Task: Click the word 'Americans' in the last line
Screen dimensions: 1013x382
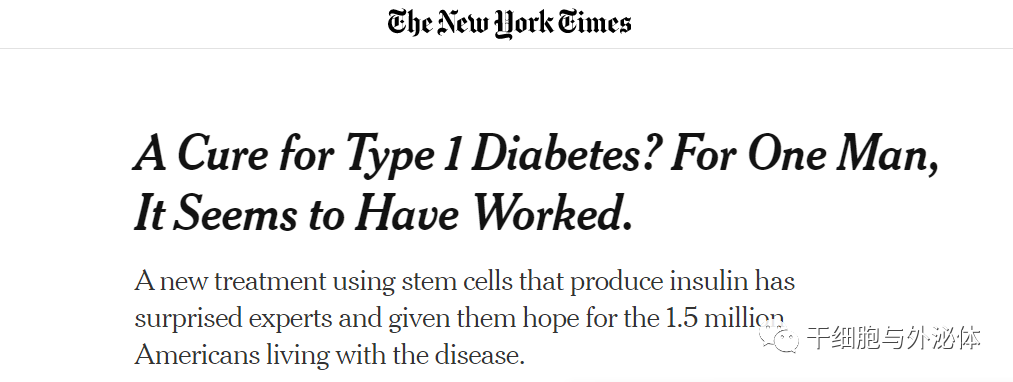Action: pyautogui.click(x=197, y=355)
